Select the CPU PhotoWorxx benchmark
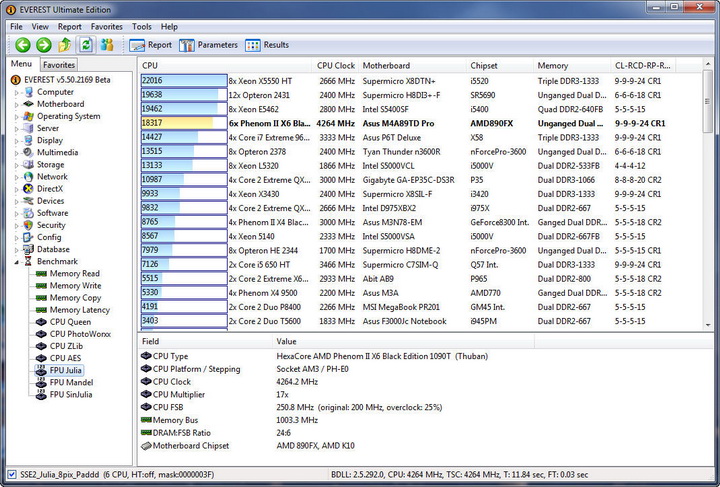The width and height of the screenshot is (720, 487). pos(80,334)
